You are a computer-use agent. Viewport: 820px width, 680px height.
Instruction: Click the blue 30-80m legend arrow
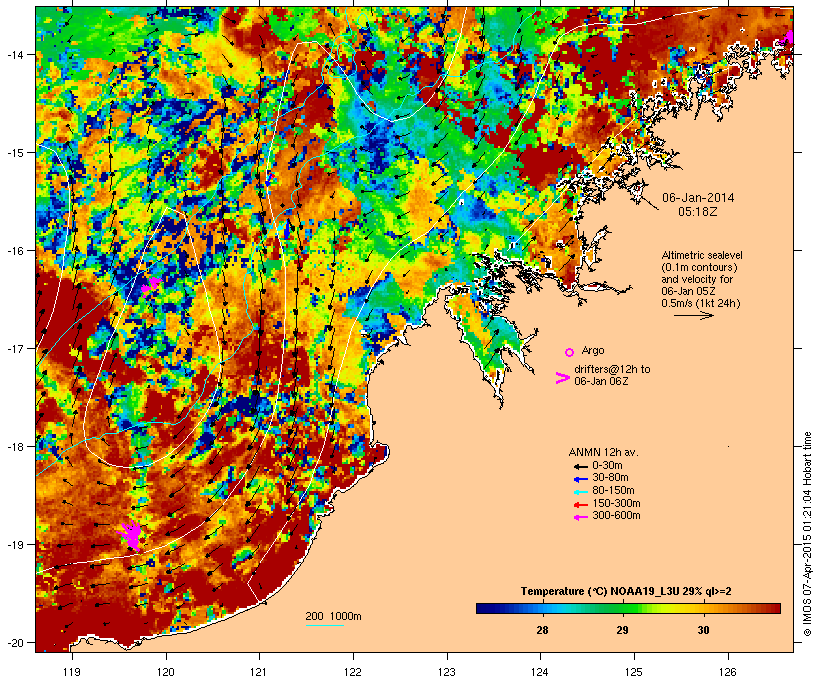(580, 479)
